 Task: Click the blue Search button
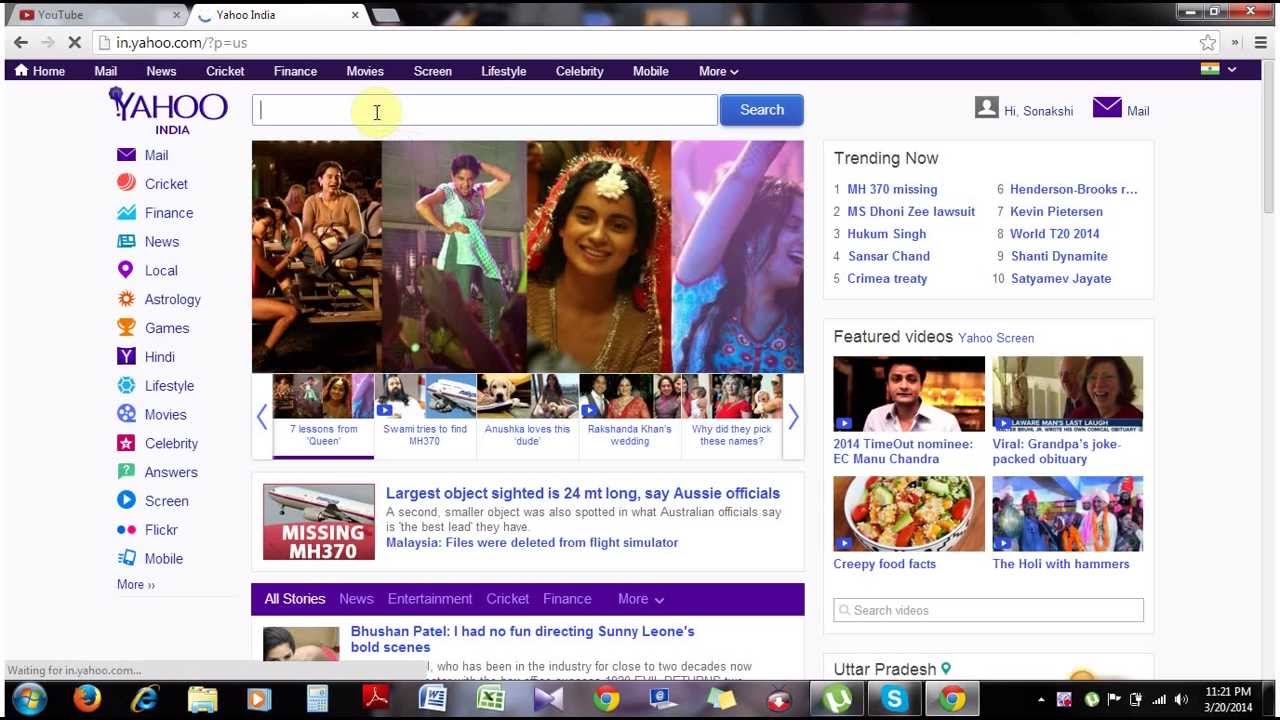point(762,110)
